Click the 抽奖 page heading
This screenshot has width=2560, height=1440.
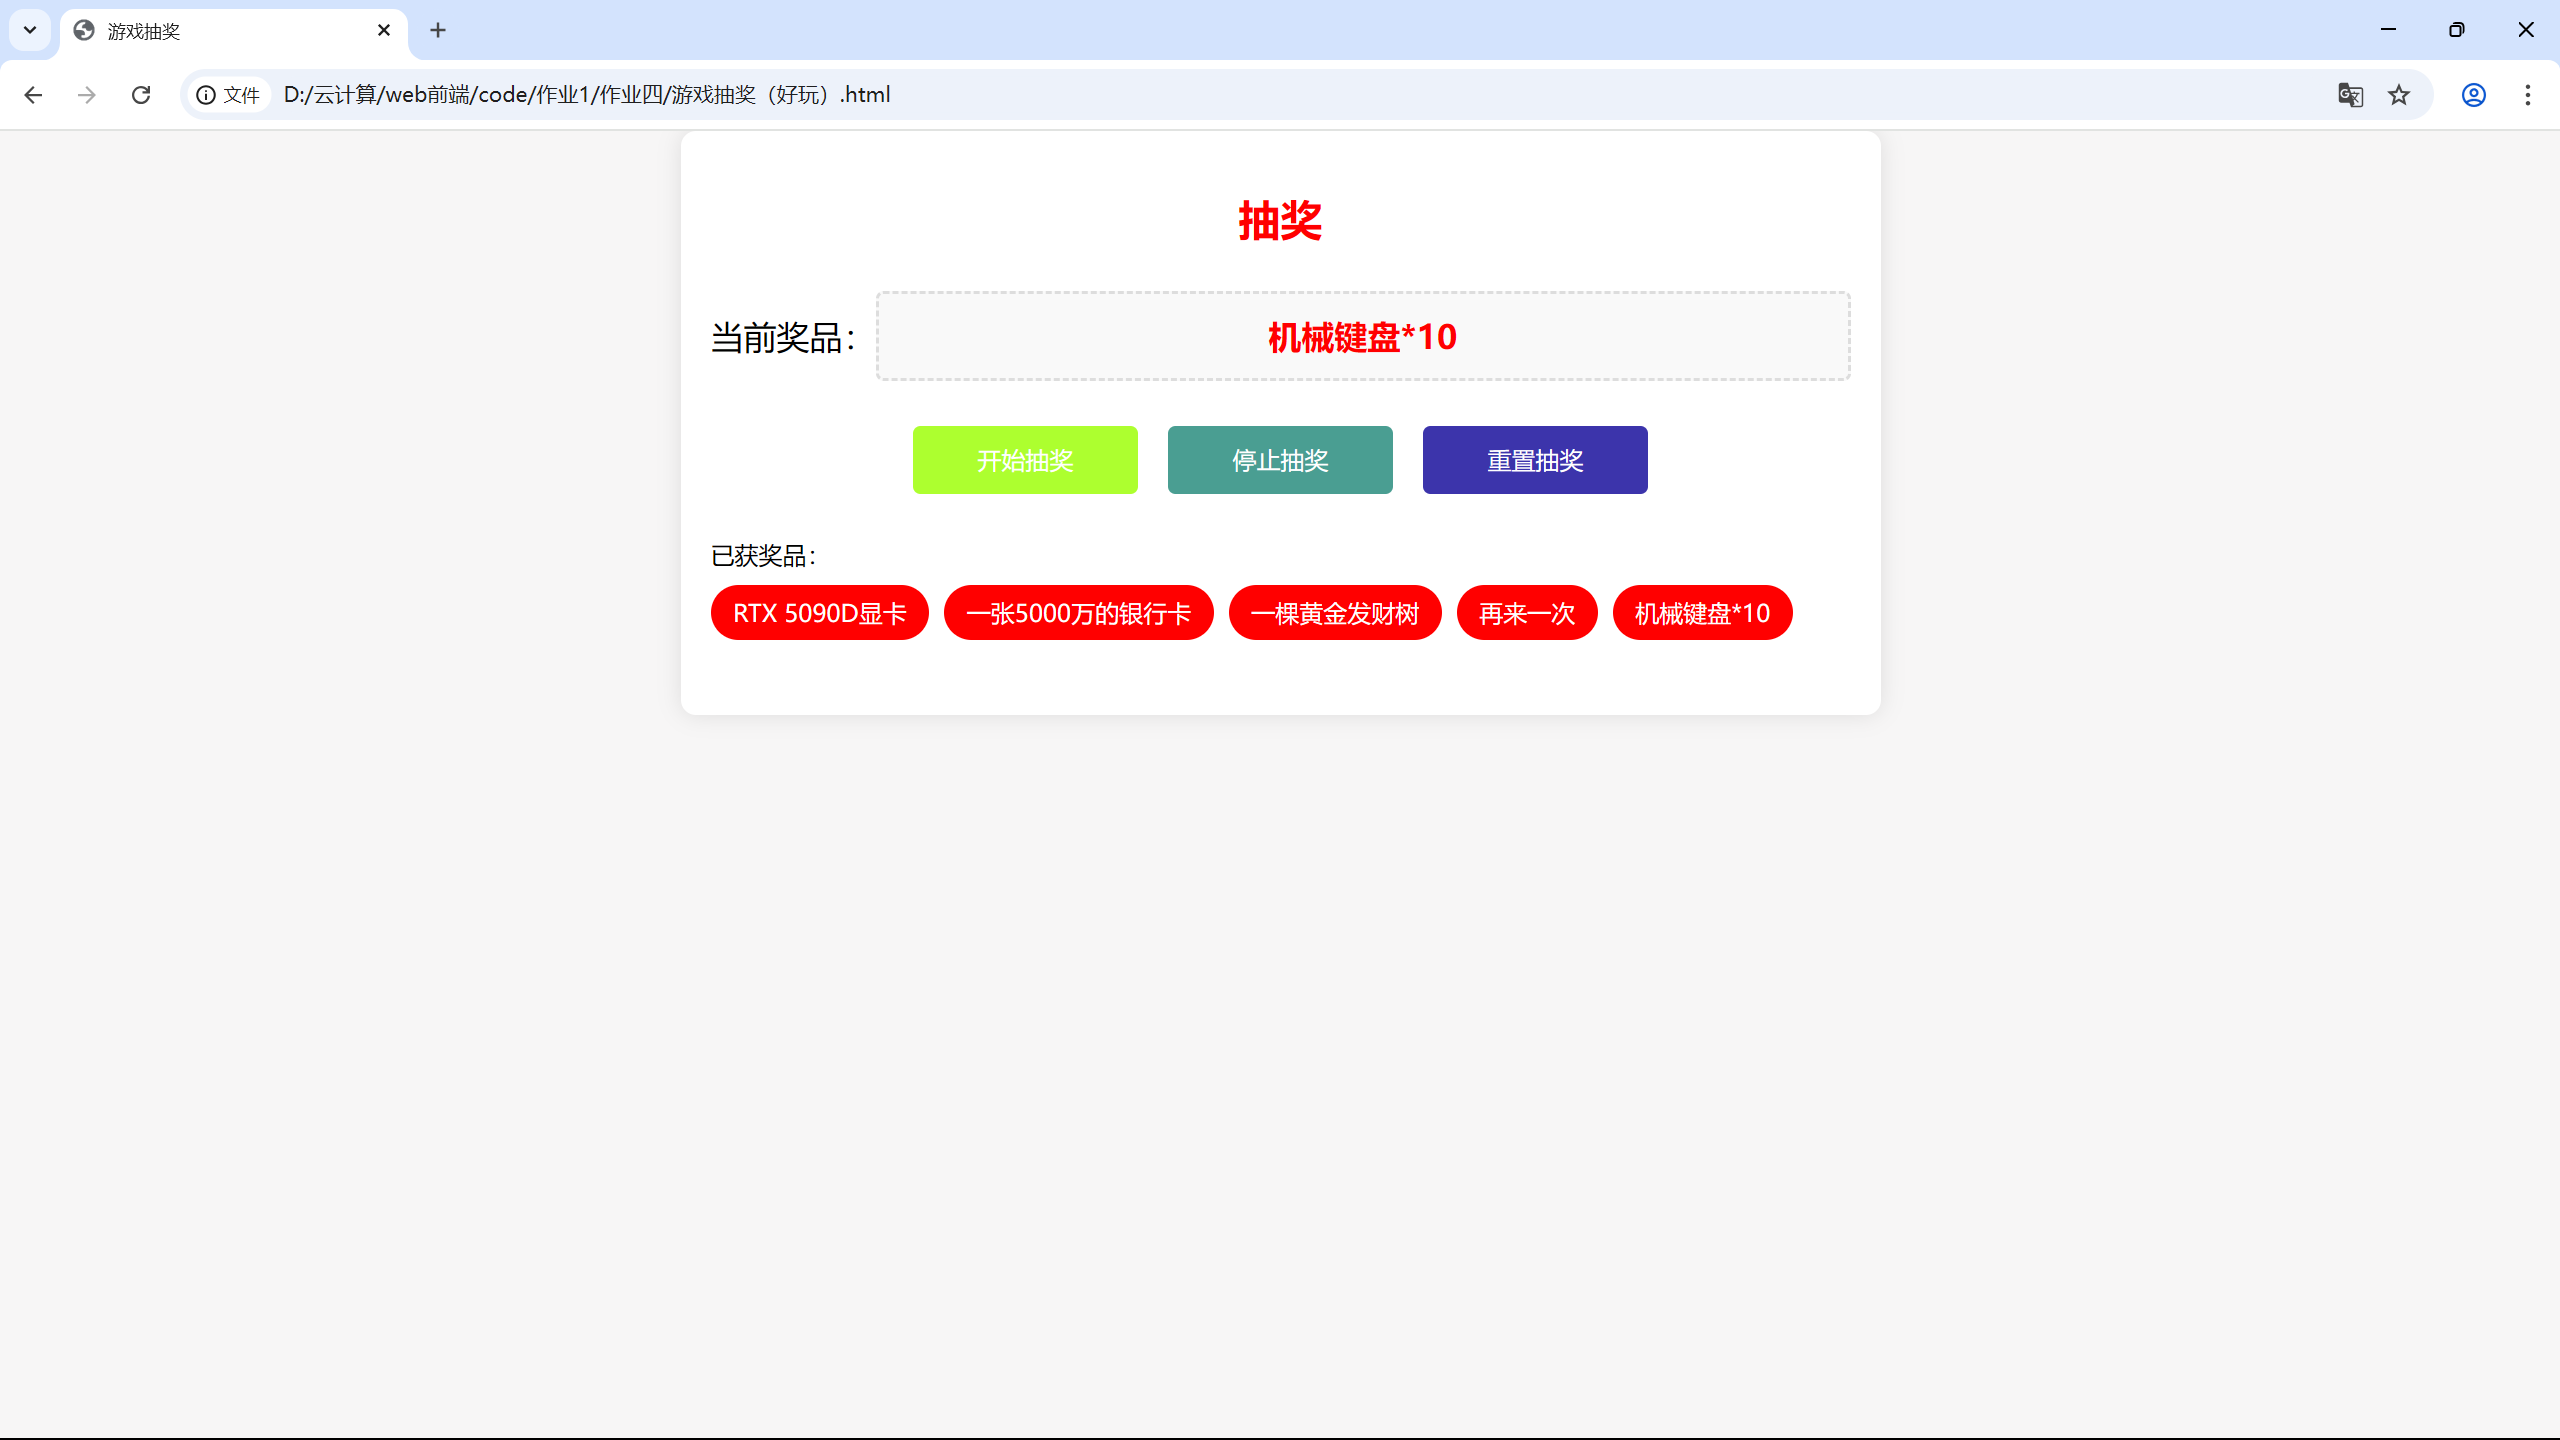[x=1280, y=221]
